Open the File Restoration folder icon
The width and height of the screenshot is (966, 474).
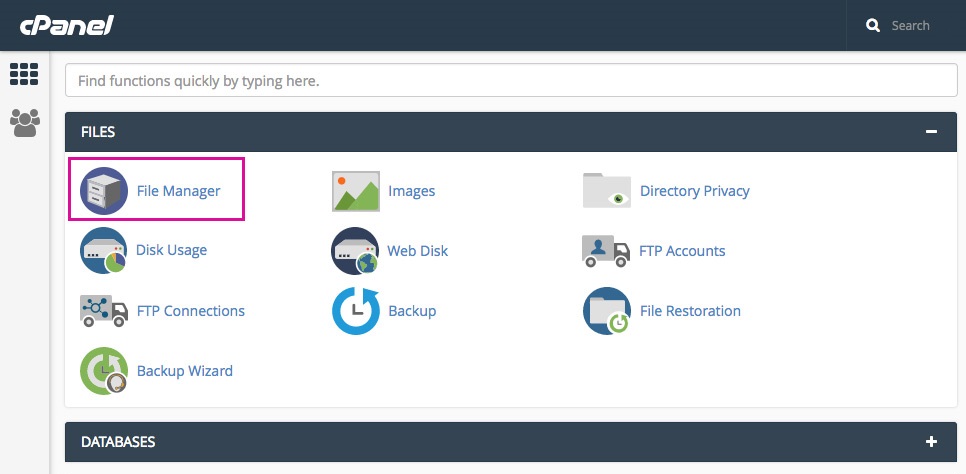click(x=607, y=311)
